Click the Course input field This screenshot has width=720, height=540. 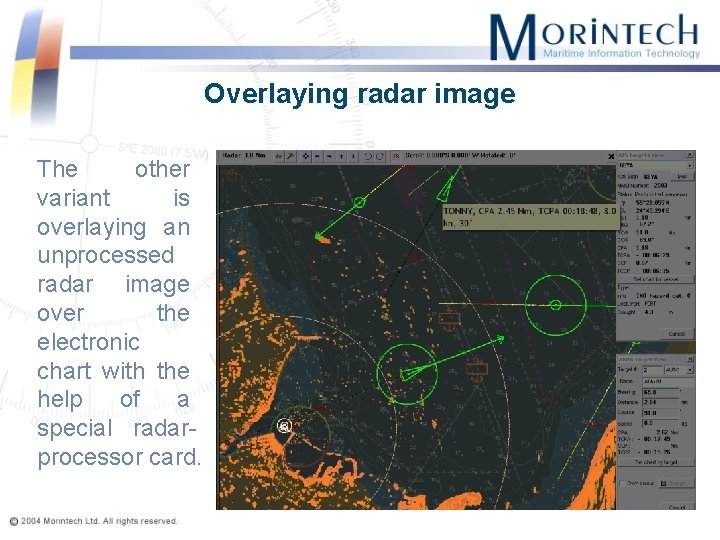660,413
